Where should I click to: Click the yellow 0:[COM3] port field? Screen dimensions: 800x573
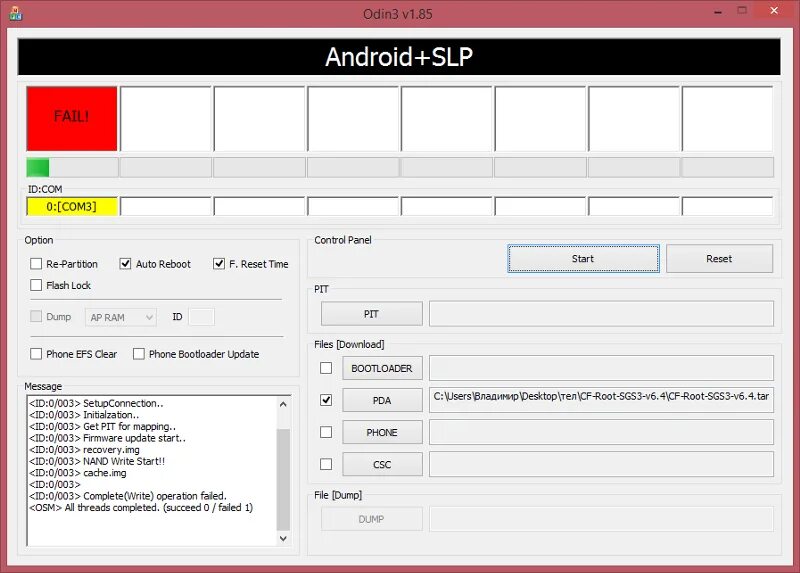click(x=72, y=207)
